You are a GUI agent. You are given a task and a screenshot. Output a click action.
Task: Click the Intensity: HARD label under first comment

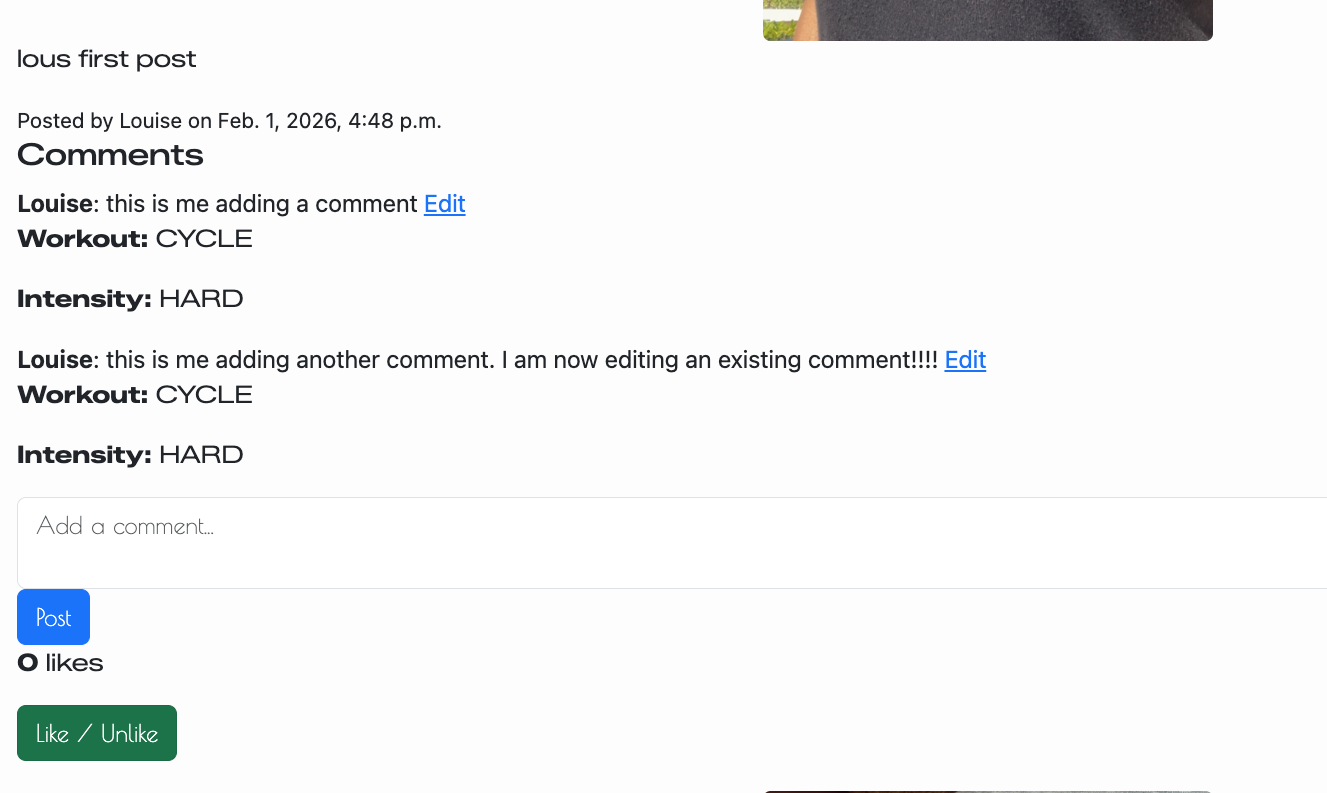130,298
